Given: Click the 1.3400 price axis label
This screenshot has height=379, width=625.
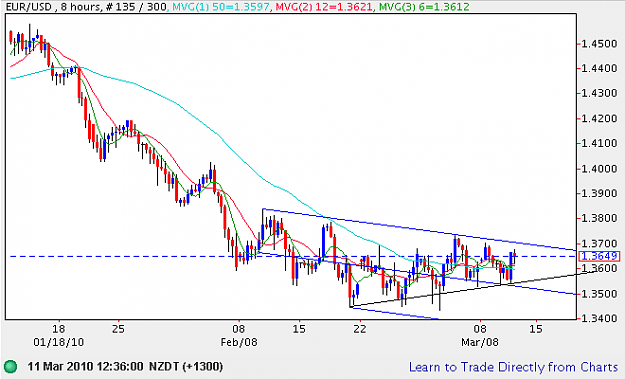Looking at the screenshot, I should click(x=599, y=318).
